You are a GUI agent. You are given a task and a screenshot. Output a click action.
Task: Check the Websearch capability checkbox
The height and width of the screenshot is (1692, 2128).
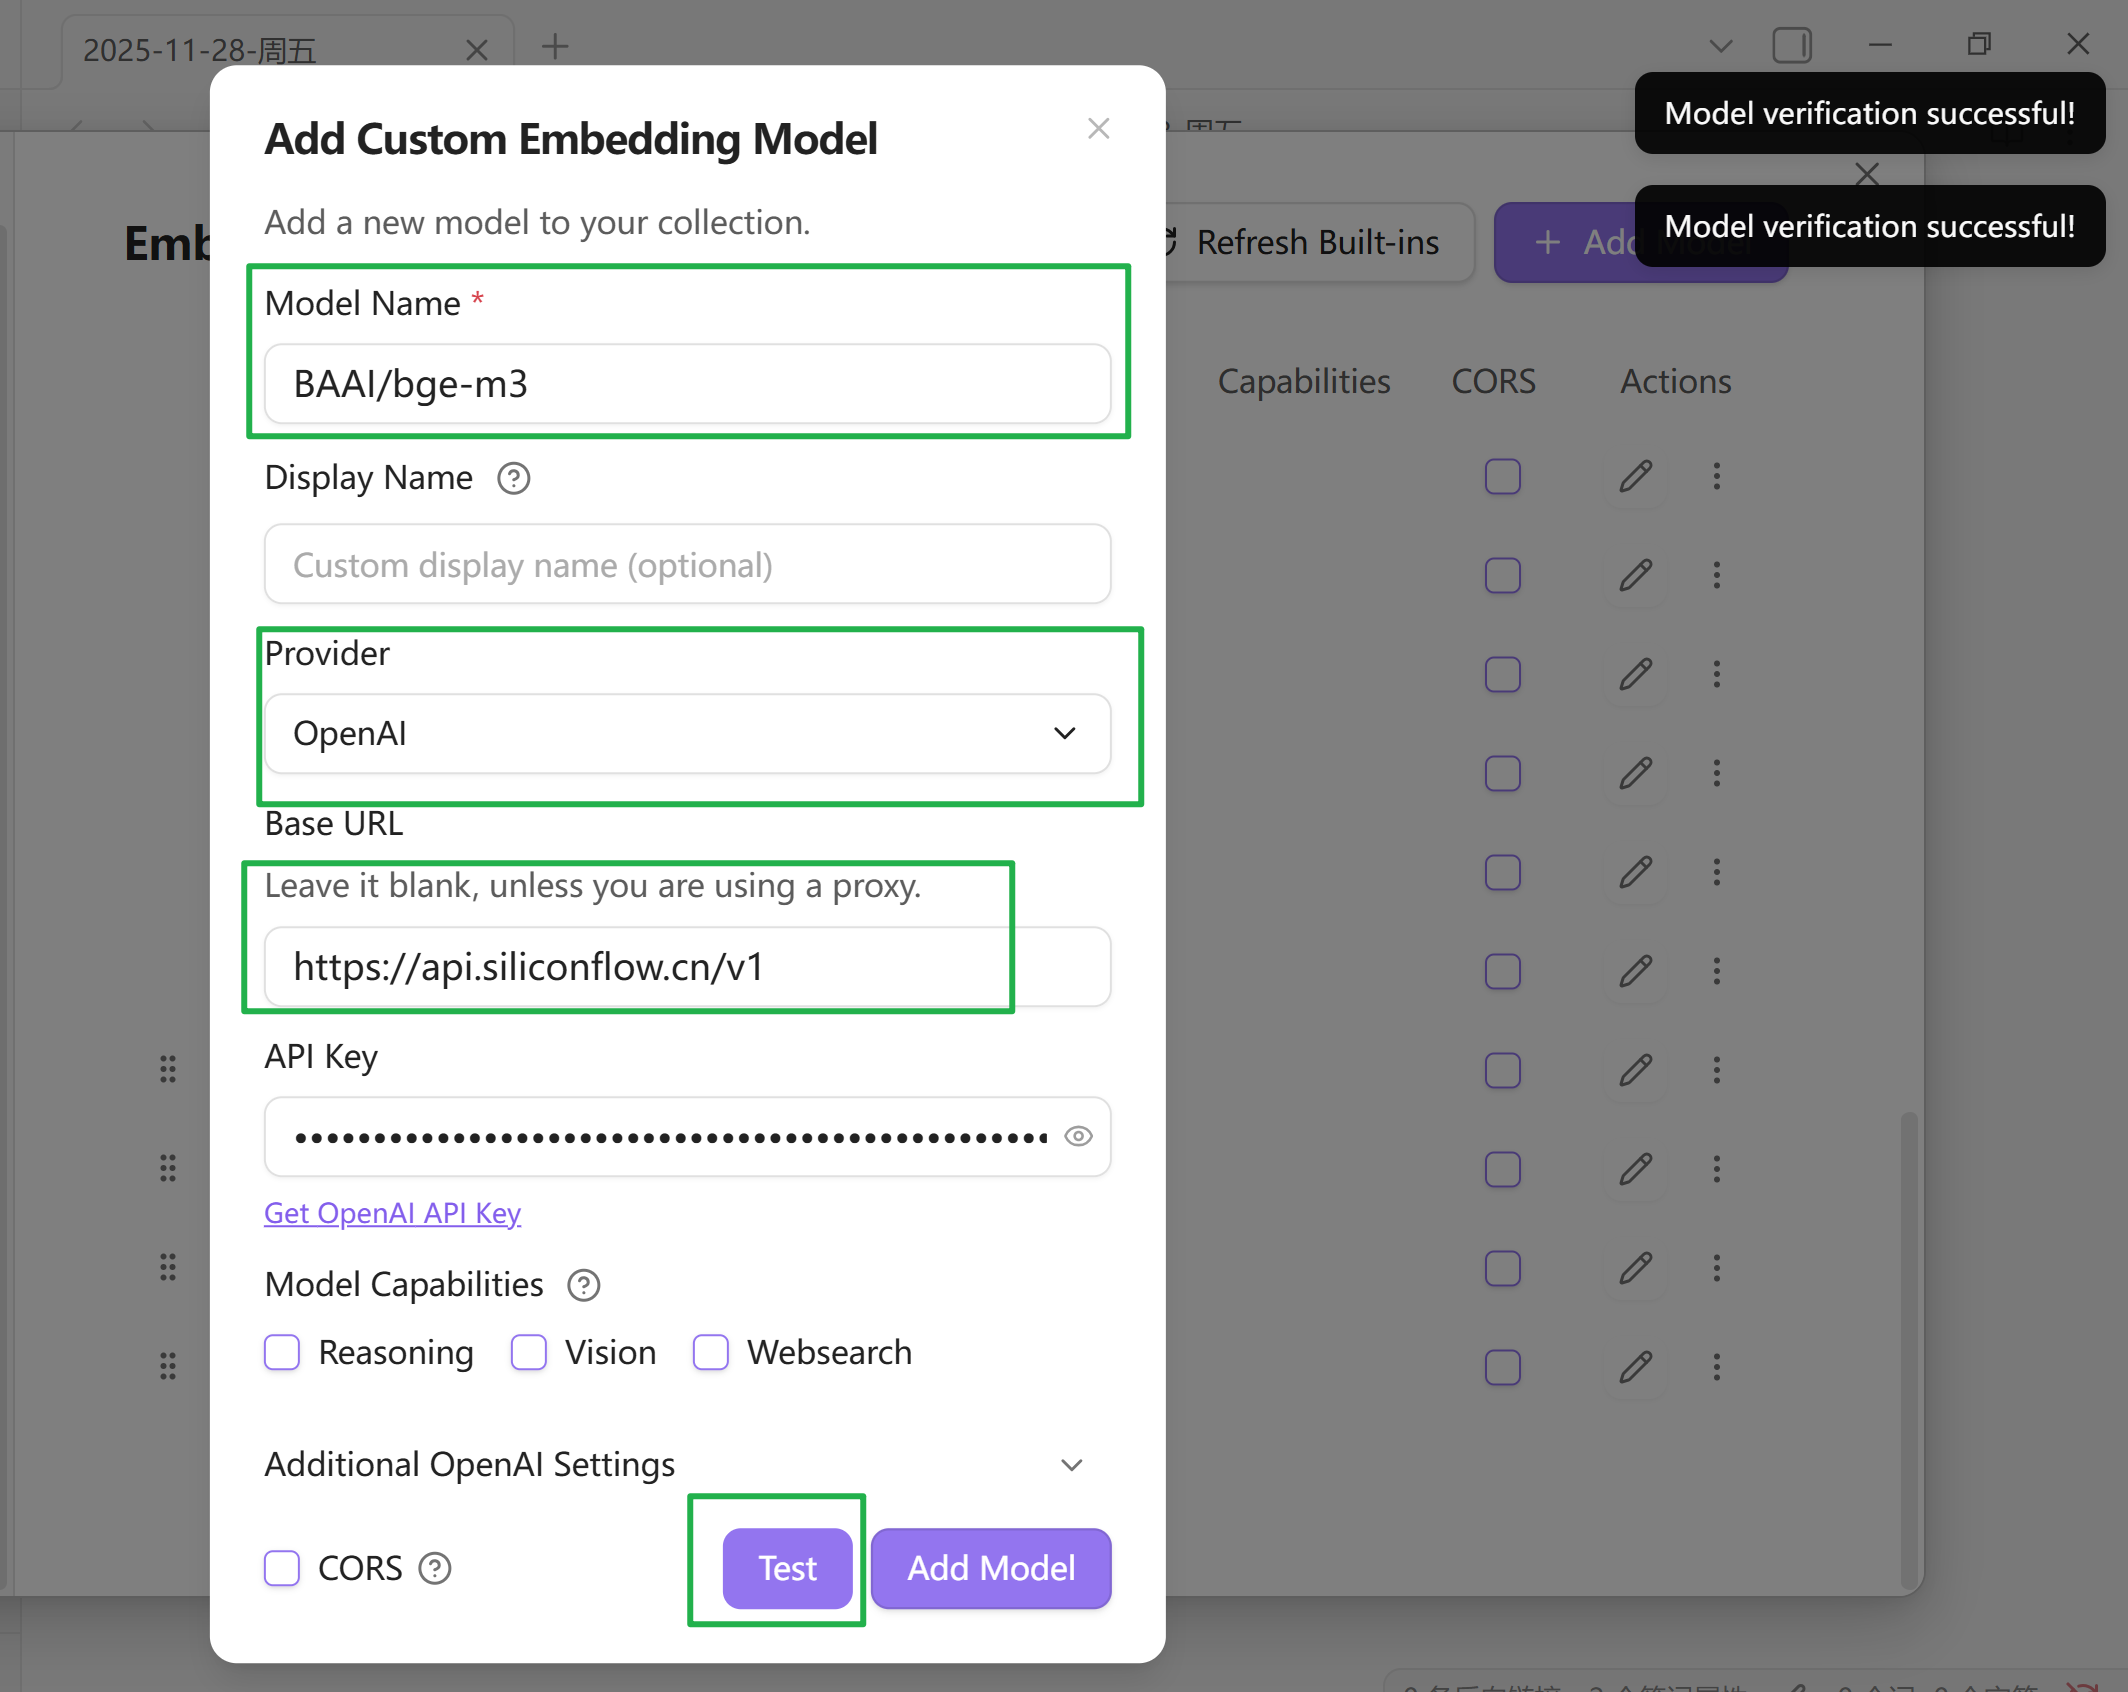[x=711, y=1352]
